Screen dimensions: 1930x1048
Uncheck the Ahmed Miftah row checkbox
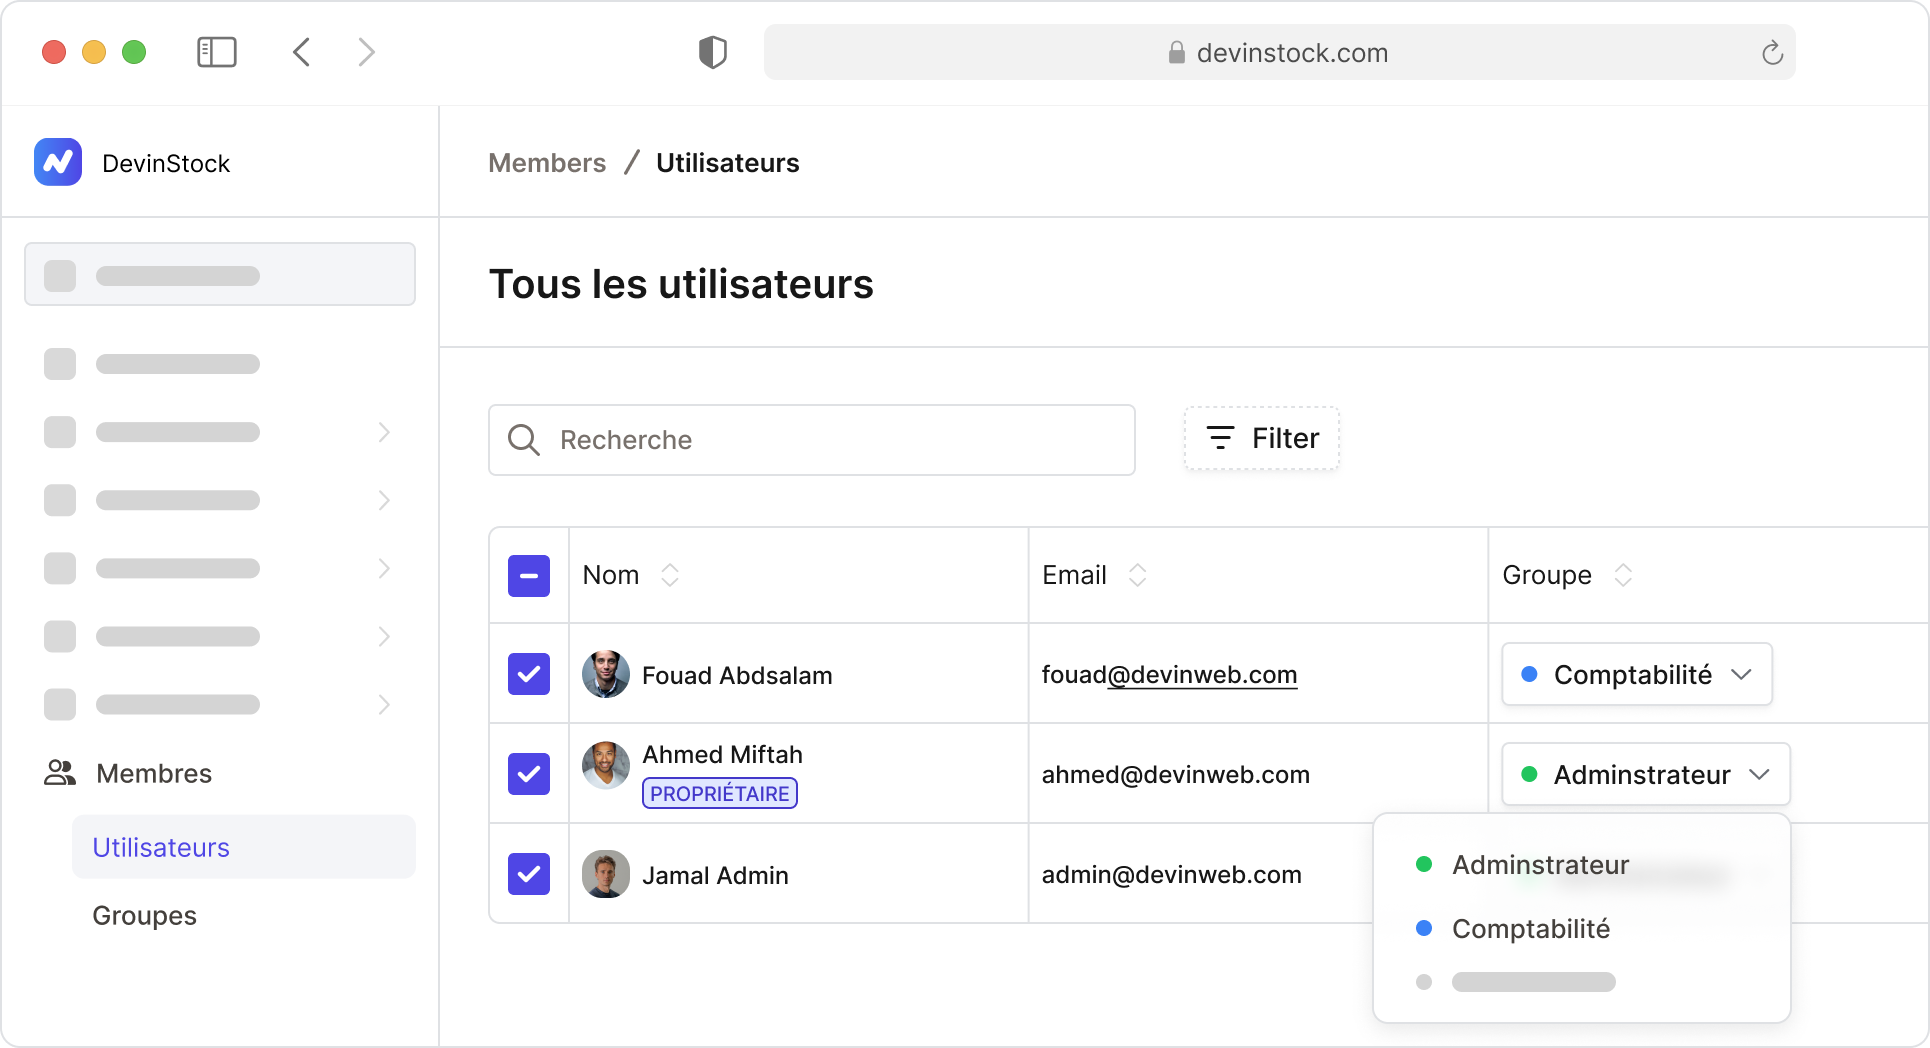[x=529, y=774]
